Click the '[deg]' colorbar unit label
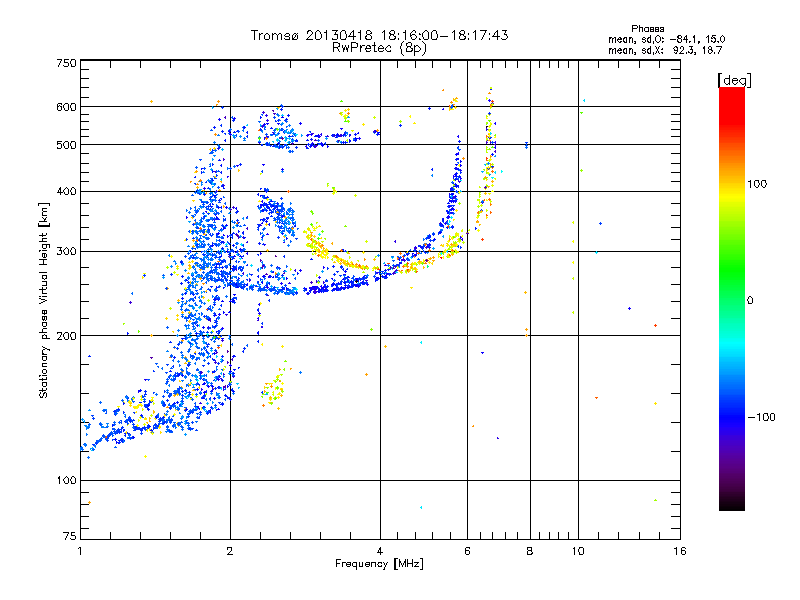The height and width of the screenshot is (600, 800). click(734, 81)
